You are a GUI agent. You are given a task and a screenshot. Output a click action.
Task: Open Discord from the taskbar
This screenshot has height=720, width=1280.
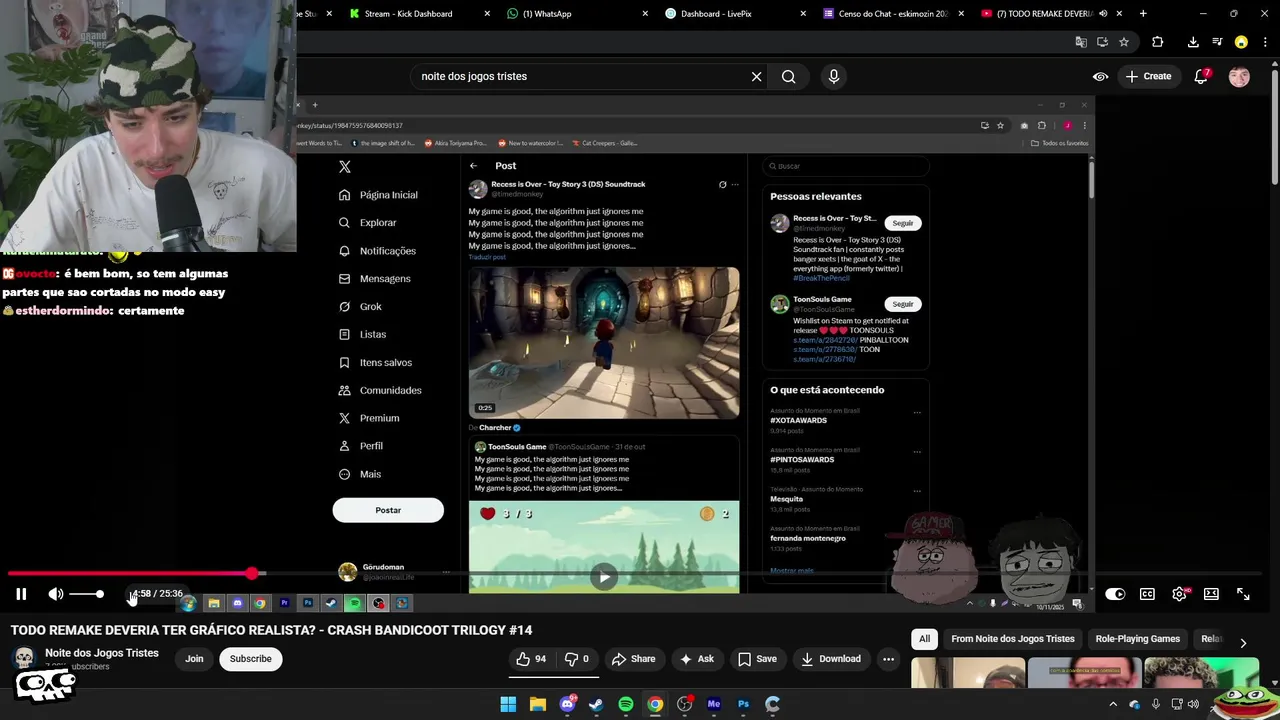pyautogui.click(x=567, y=704)
